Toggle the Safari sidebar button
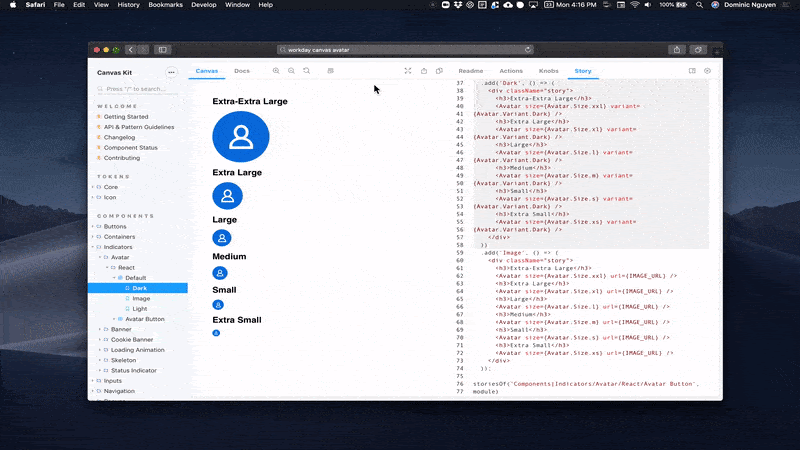The image size is (800, 450). pos(163,49)
